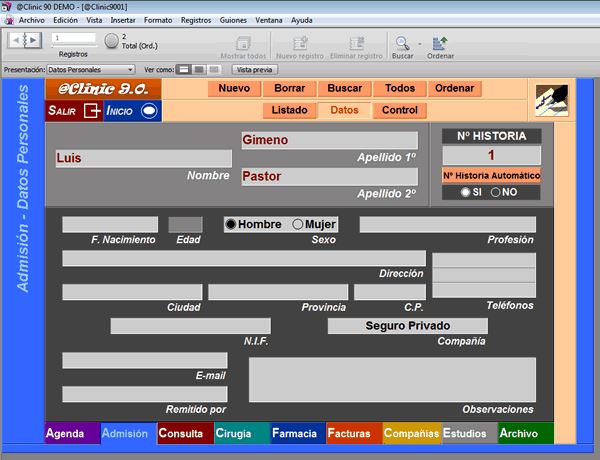This screenshot has width=600, height=460.
Task: Open the Vista menu
Action: pos(94,20)
